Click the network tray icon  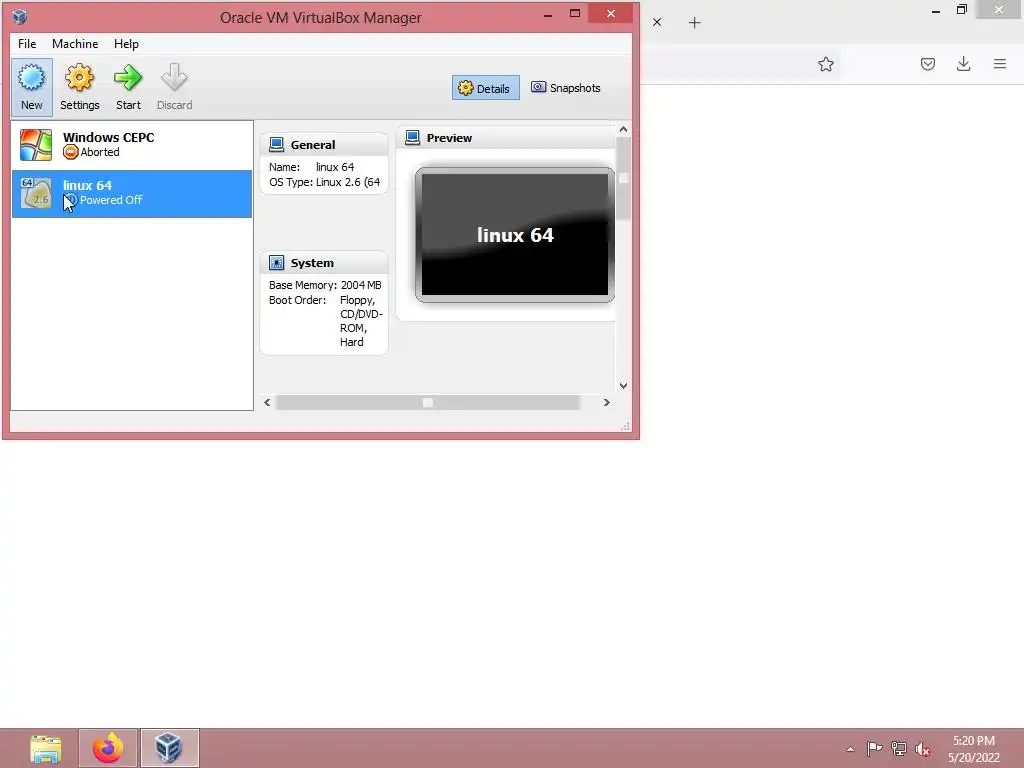(x=899, y=749)
